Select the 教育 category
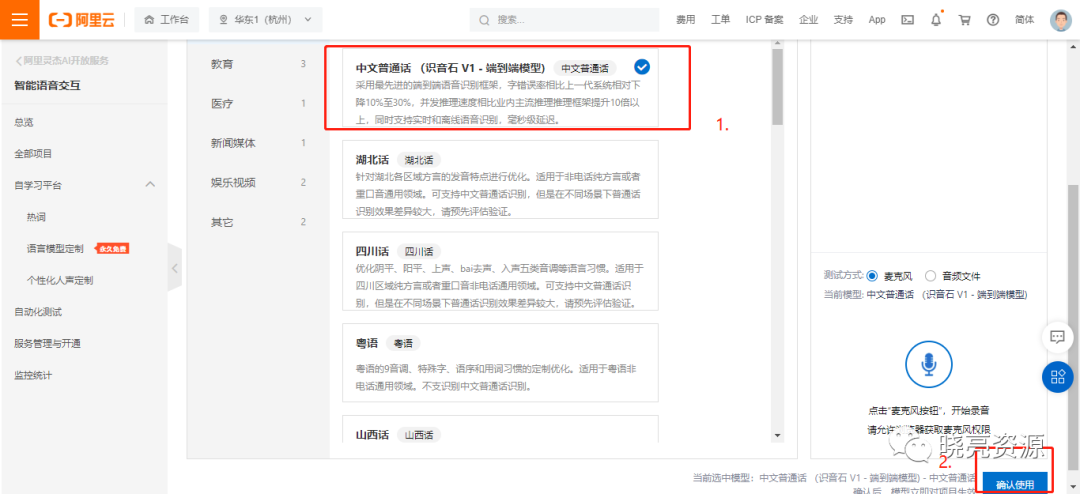 [258, 64]
